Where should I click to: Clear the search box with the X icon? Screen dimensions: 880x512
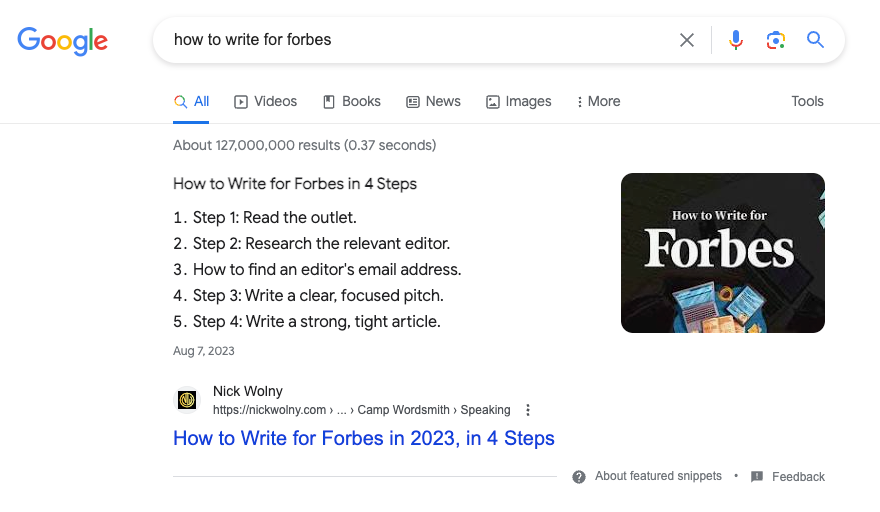(x=686, y=40)
